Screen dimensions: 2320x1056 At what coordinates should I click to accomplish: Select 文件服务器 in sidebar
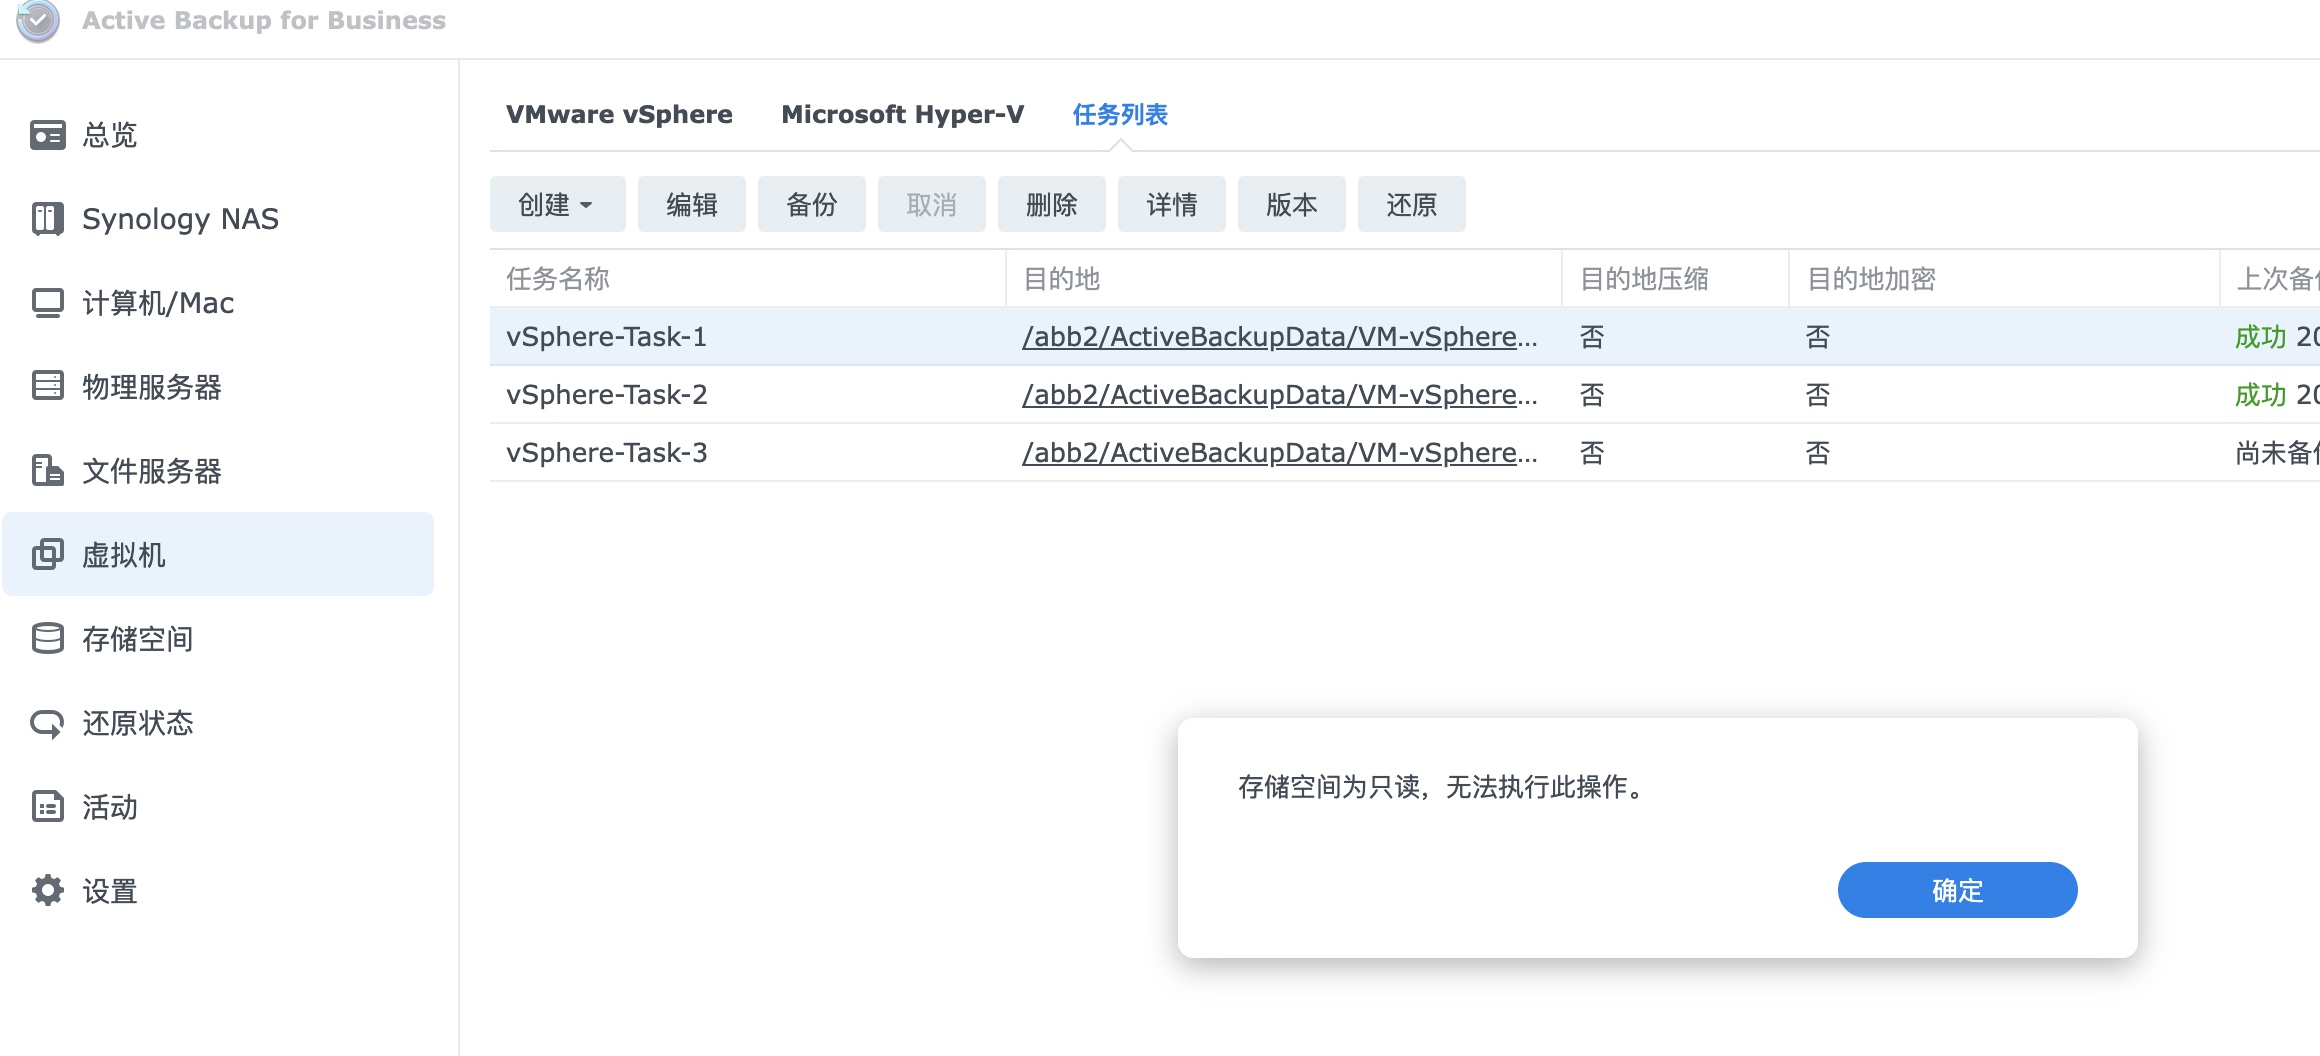(218, 471)
